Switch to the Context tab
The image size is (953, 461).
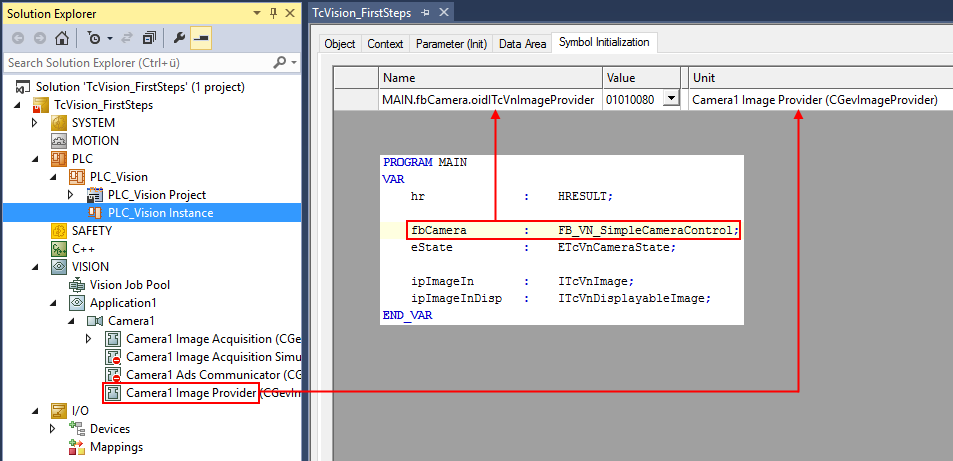click(x=385, y=44)
